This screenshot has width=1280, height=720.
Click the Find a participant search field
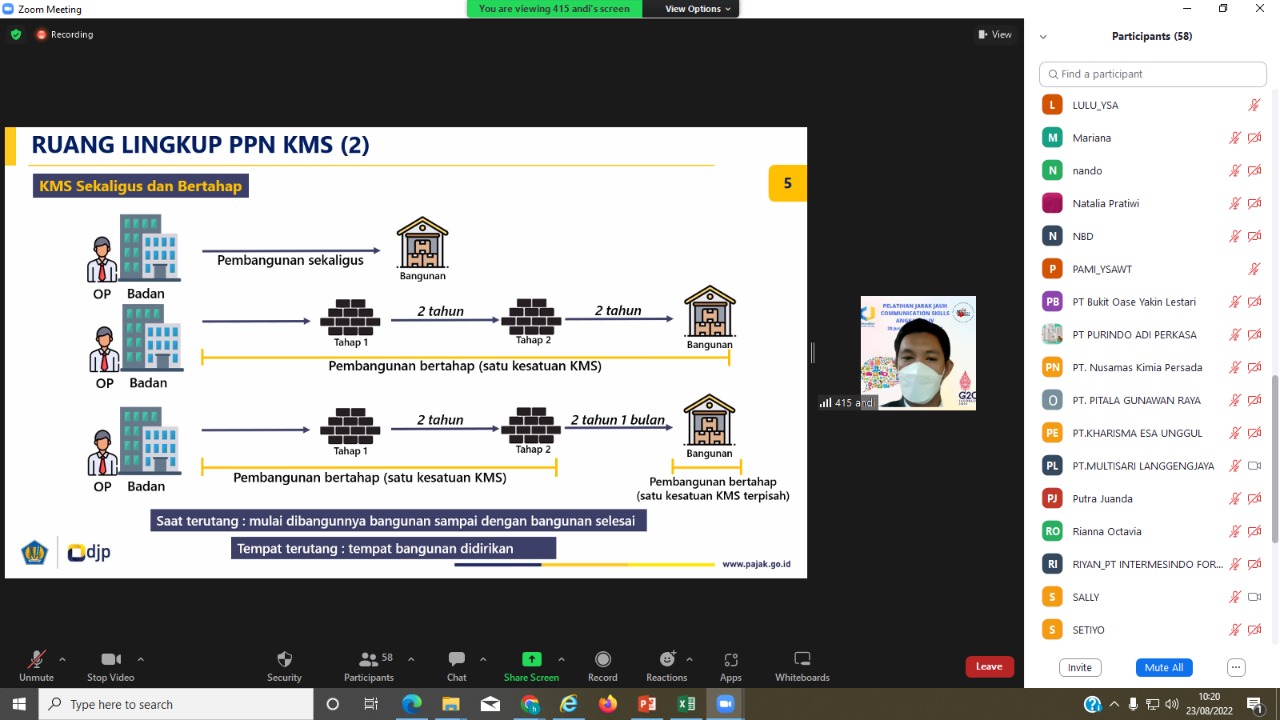[x=1153, y=74]
